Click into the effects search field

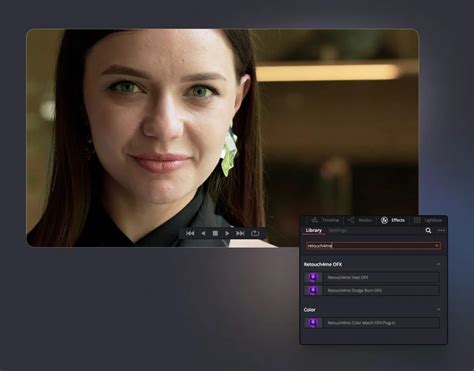[x=373, y=246]
